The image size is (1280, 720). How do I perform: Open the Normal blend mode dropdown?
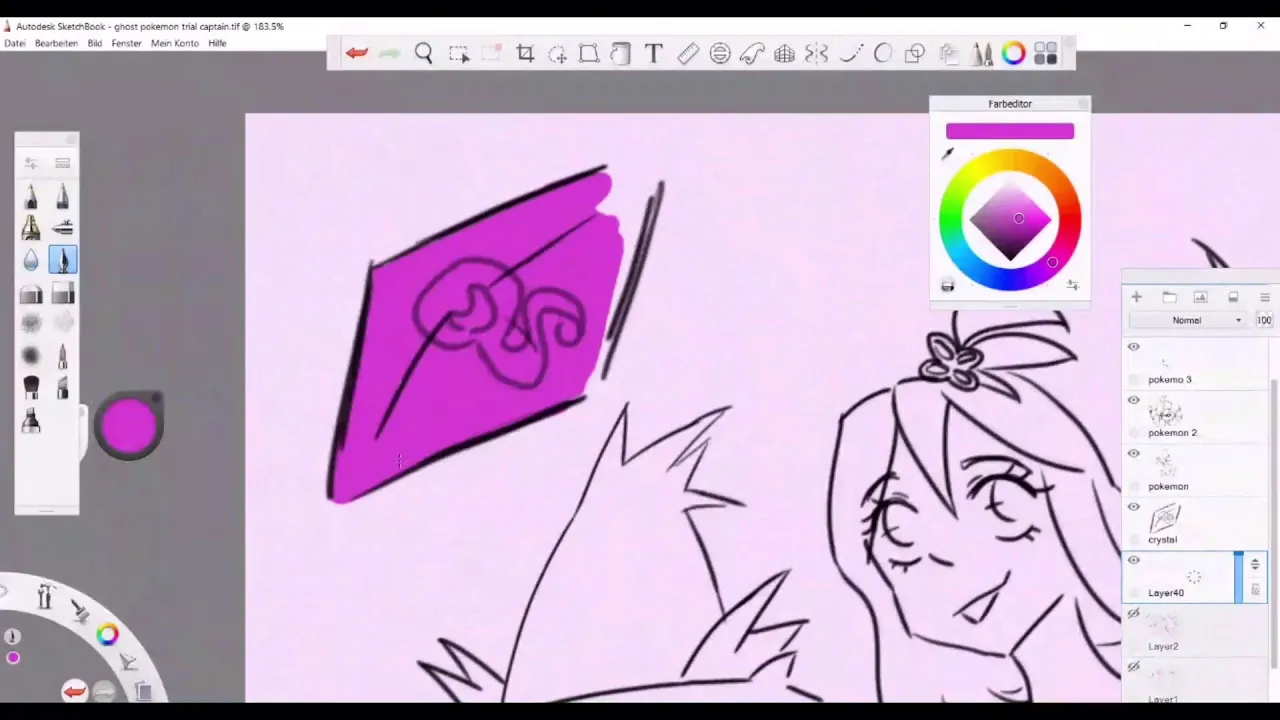point(1187,320)
